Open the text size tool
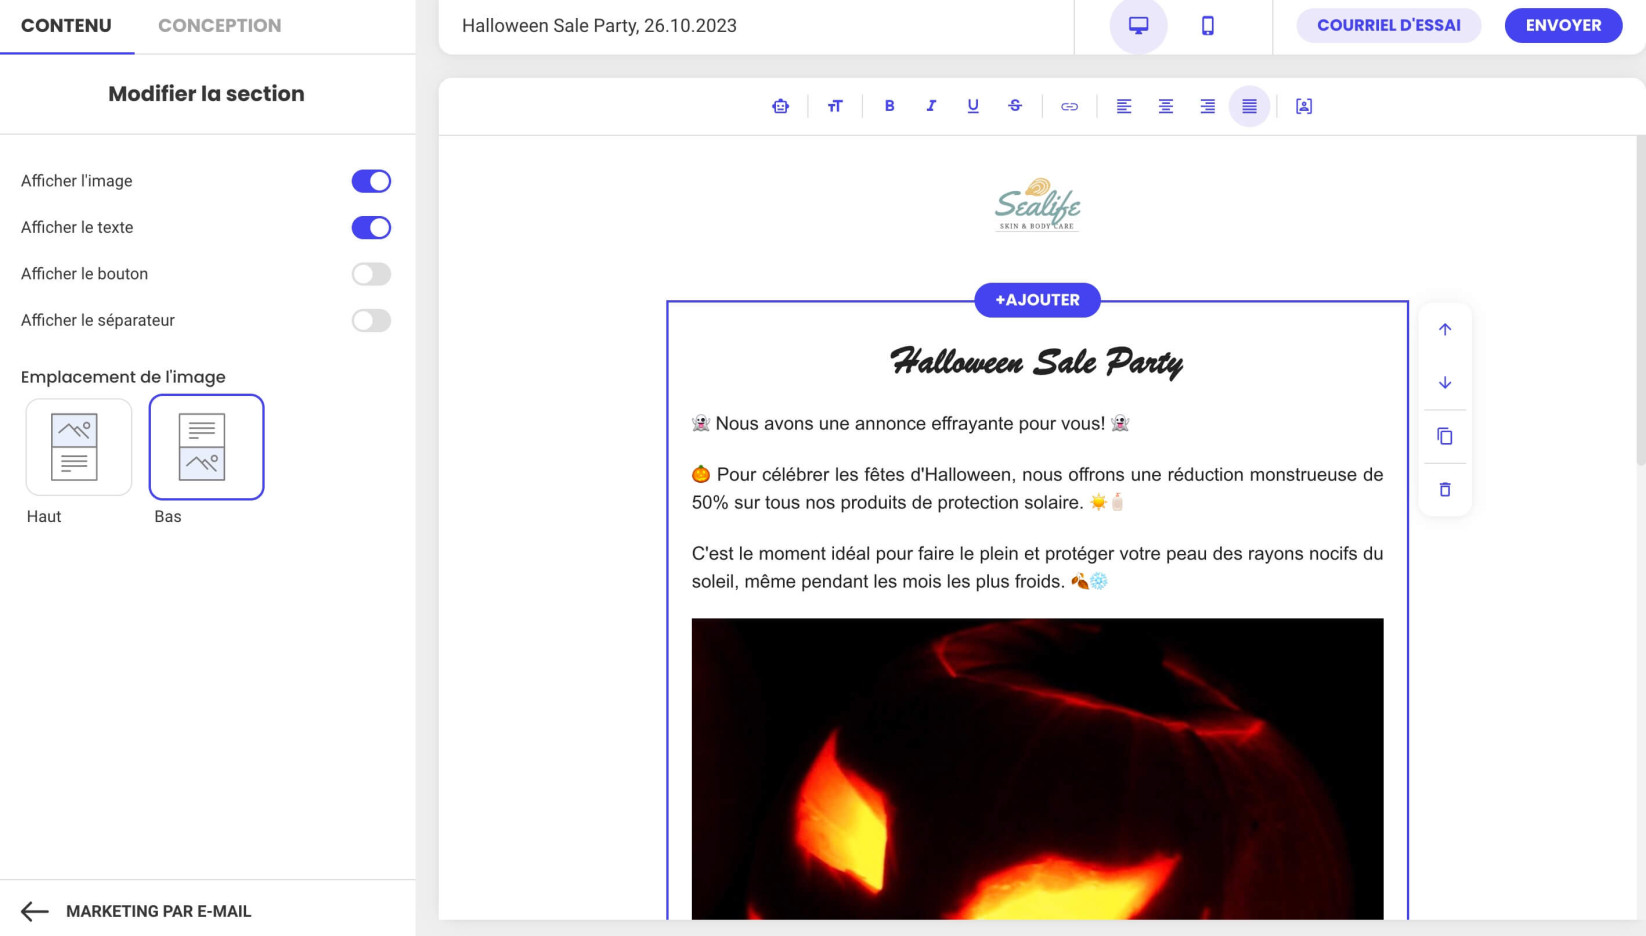The image size is (1646, 936). pos(835,106)
